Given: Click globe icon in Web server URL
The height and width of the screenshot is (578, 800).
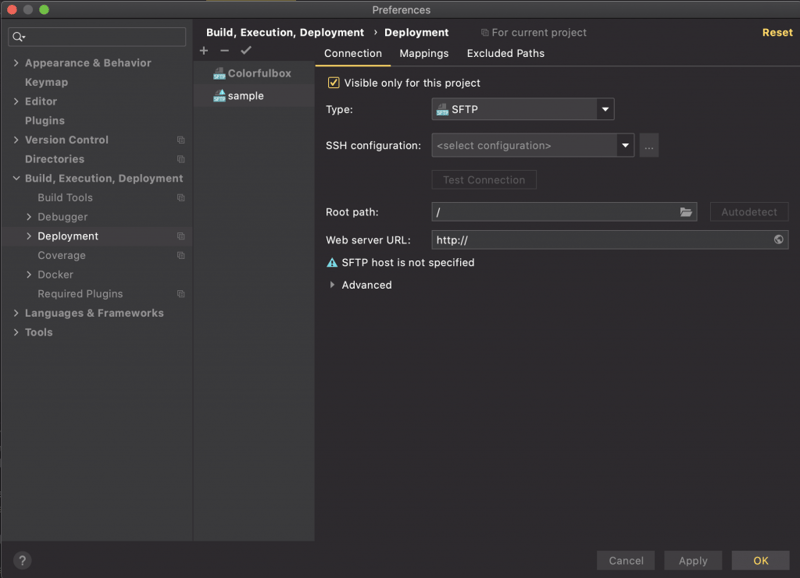Looking at the screenshot, I should click(x=778, y=240).
